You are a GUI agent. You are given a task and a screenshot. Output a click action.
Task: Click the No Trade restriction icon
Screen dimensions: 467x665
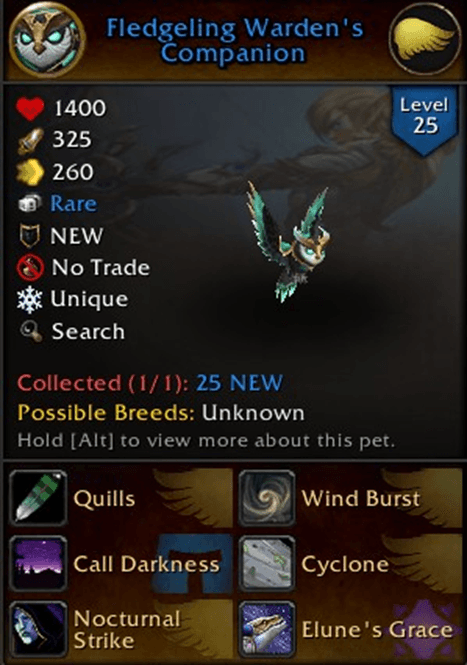[30, 268]
